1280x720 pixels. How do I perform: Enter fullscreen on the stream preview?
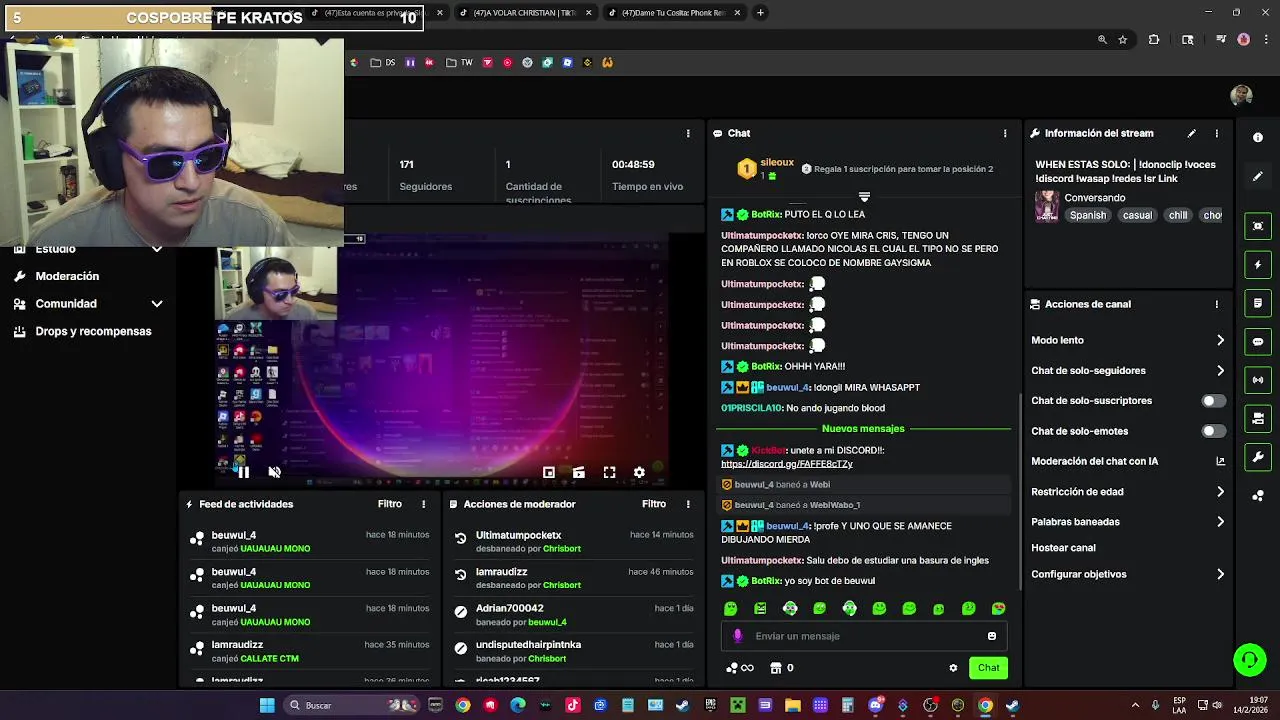(609, 472)
